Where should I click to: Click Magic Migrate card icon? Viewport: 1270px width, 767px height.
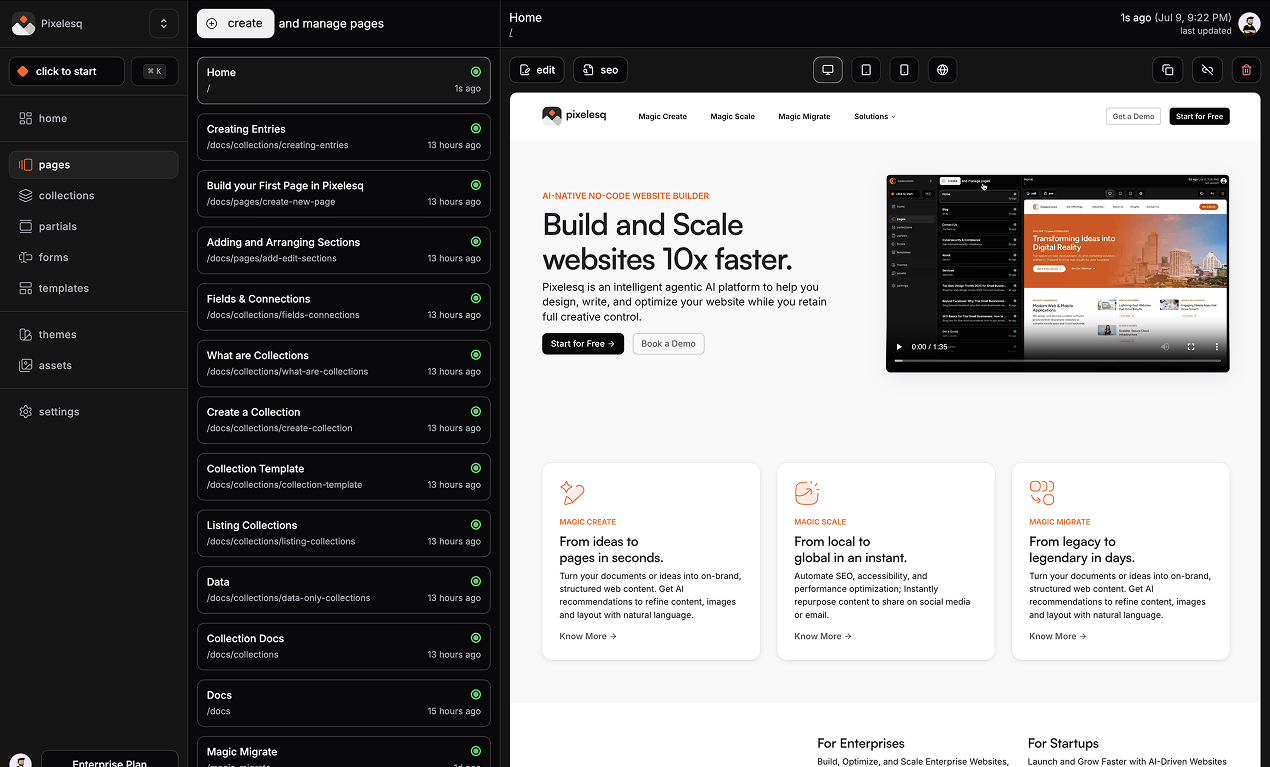1042,492
